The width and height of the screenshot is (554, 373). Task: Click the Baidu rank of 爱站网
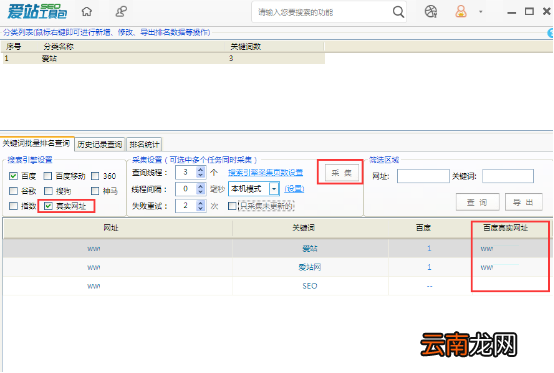pyautogui.click(x=429, y=267)
